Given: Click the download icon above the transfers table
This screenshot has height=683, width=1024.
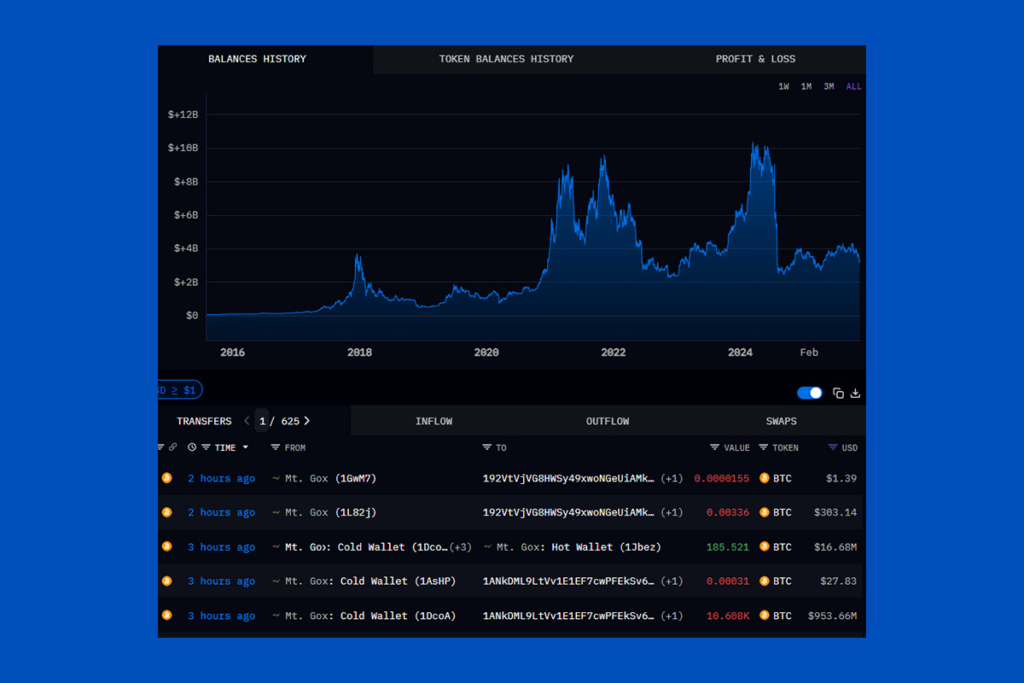Looking at the screenshot, I should [x=855, y=394].
